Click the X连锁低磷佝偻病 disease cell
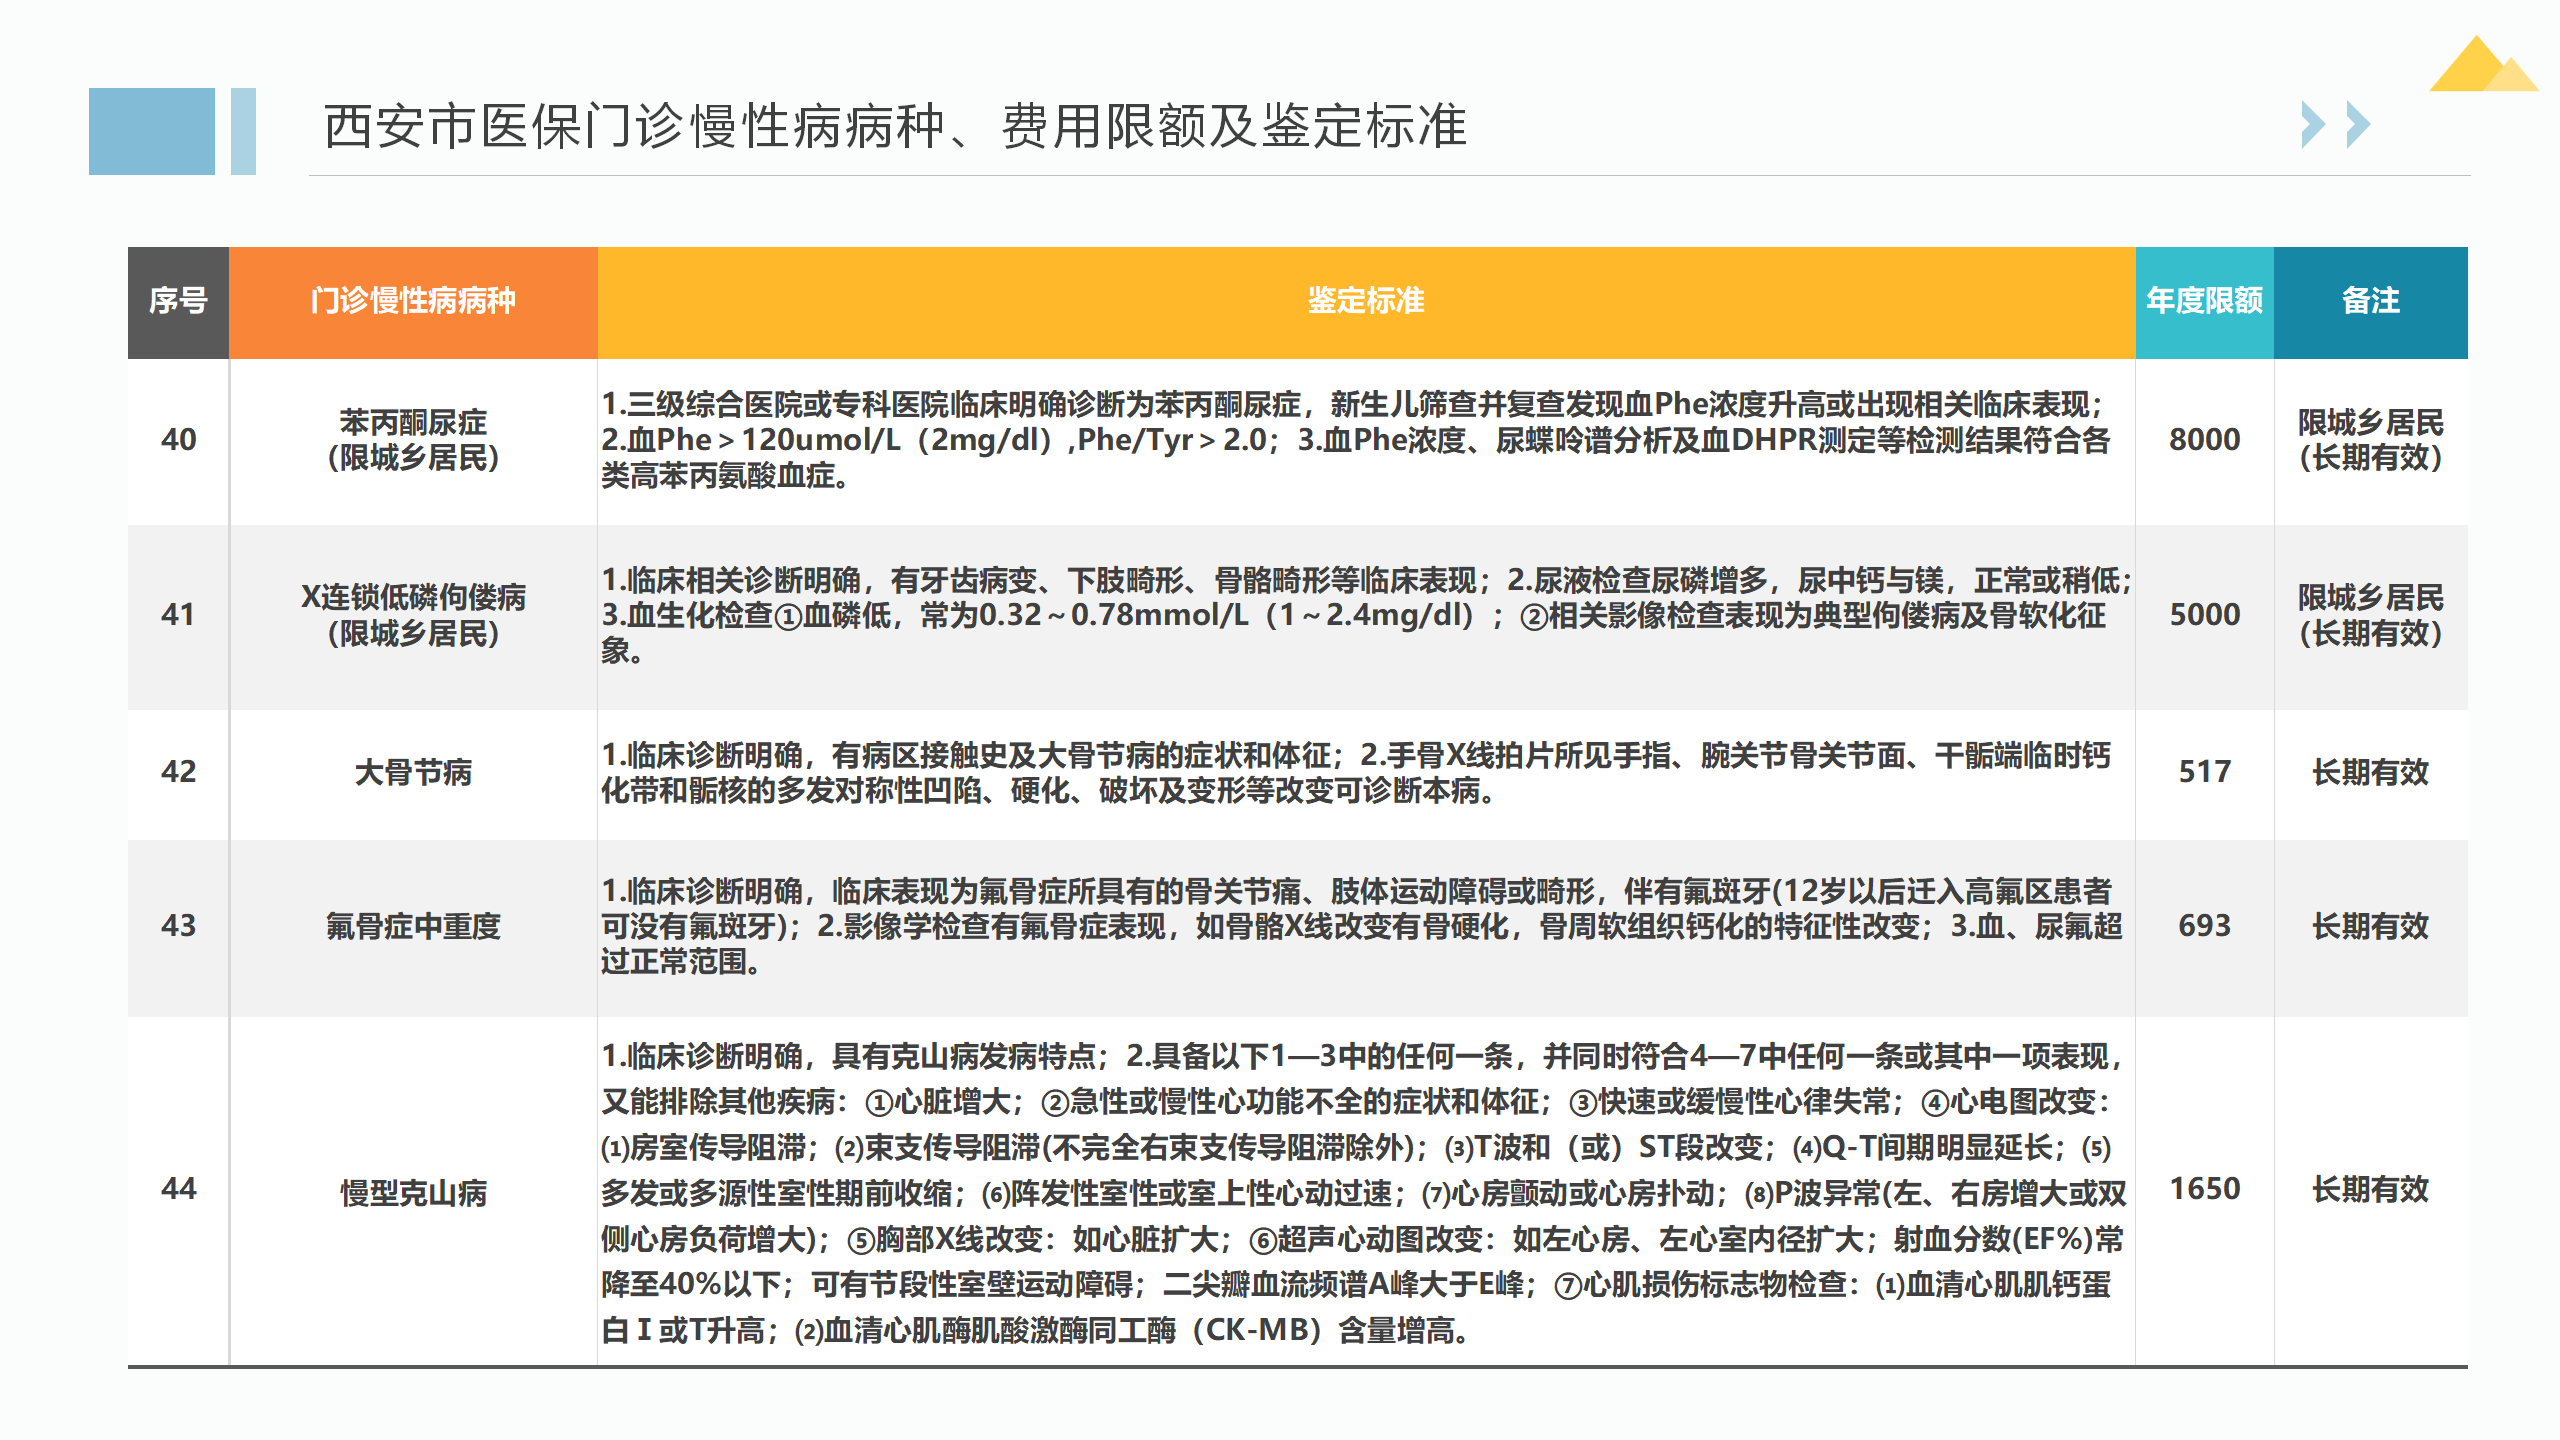Viewport: 2560px width, 1440px height. 413,615
